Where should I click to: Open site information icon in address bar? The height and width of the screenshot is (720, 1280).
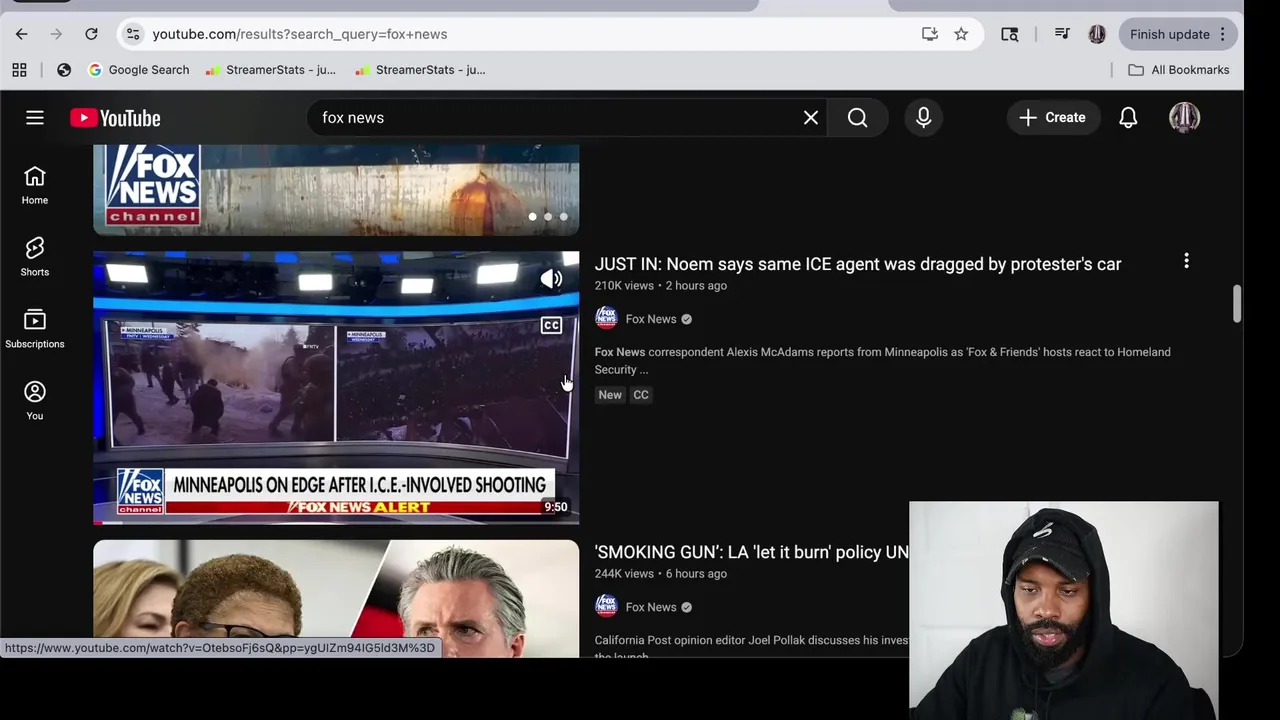pyautogui.click(x=133, y=34)
